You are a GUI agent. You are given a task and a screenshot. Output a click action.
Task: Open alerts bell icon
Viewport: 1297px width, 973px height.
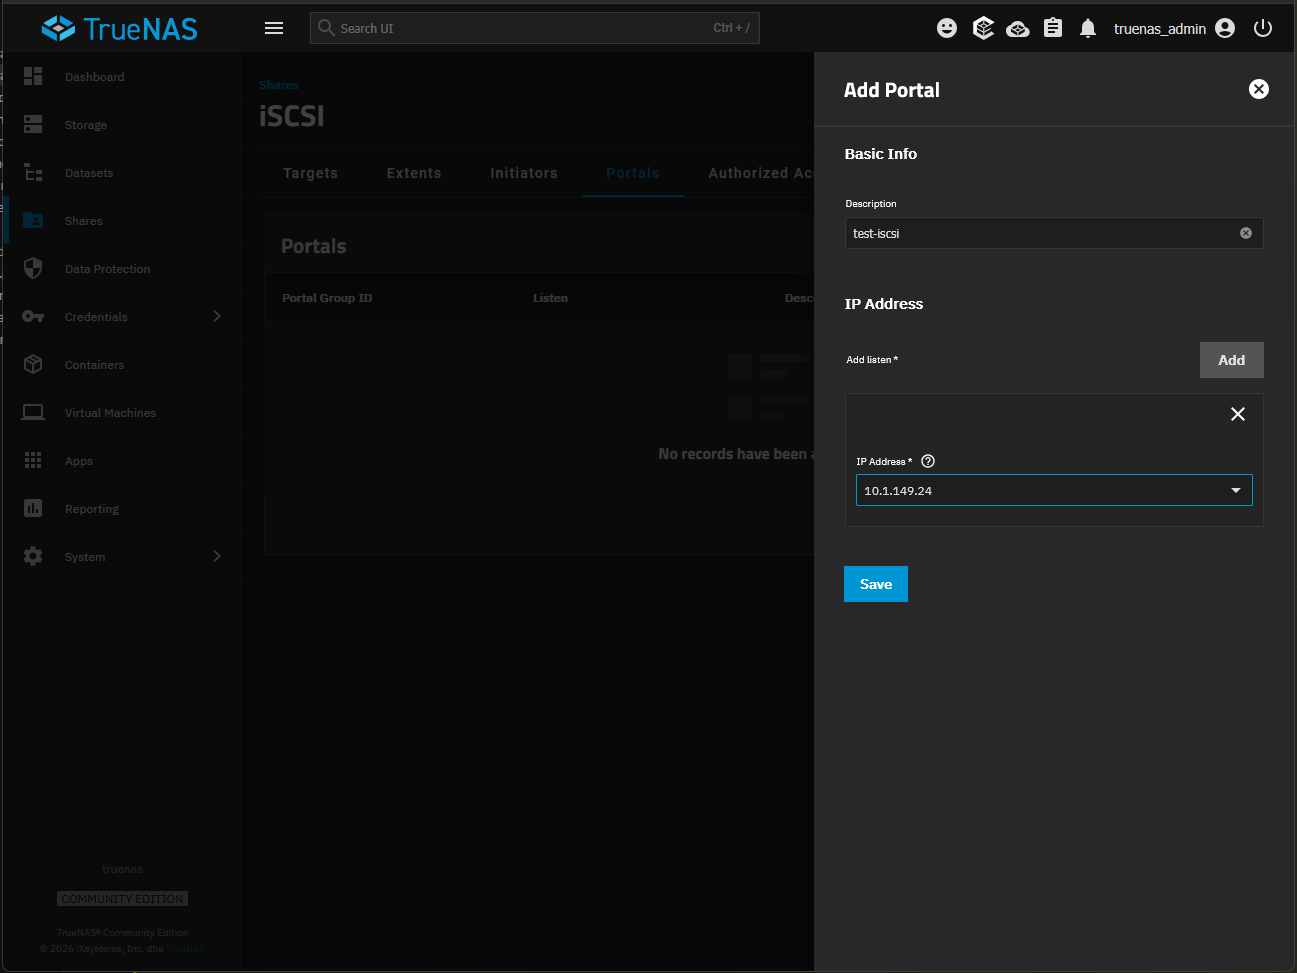1088,28
